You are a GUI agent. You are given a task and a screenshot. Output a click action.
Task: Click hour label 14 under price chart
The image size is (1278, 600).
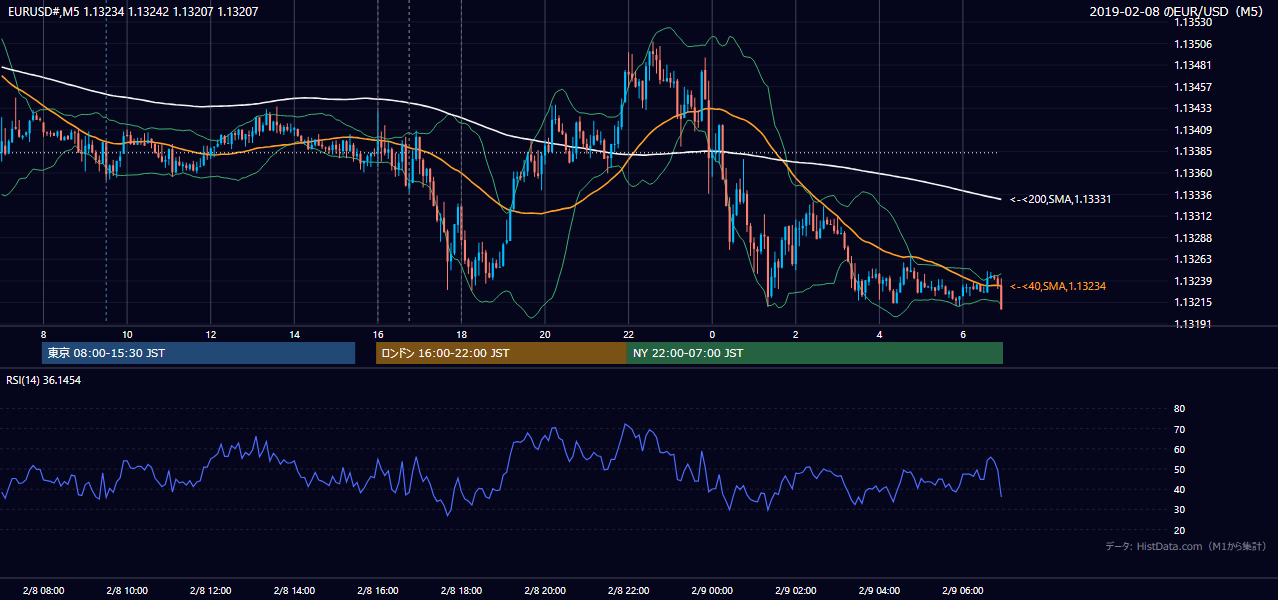pyautogui.click(x=294, y=334)
